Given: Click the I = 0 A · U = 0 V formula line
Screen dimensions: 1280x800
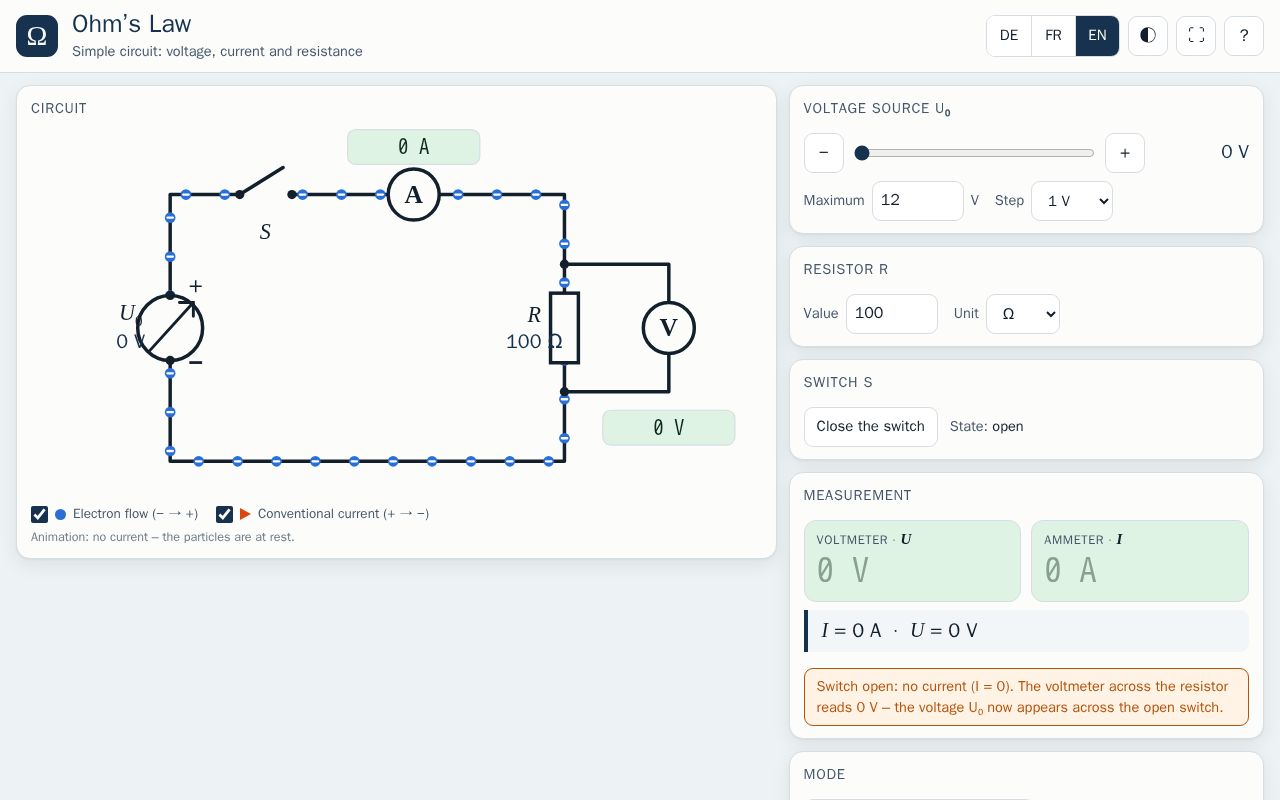Looking at the screenshot, I should click(1026, 631).
